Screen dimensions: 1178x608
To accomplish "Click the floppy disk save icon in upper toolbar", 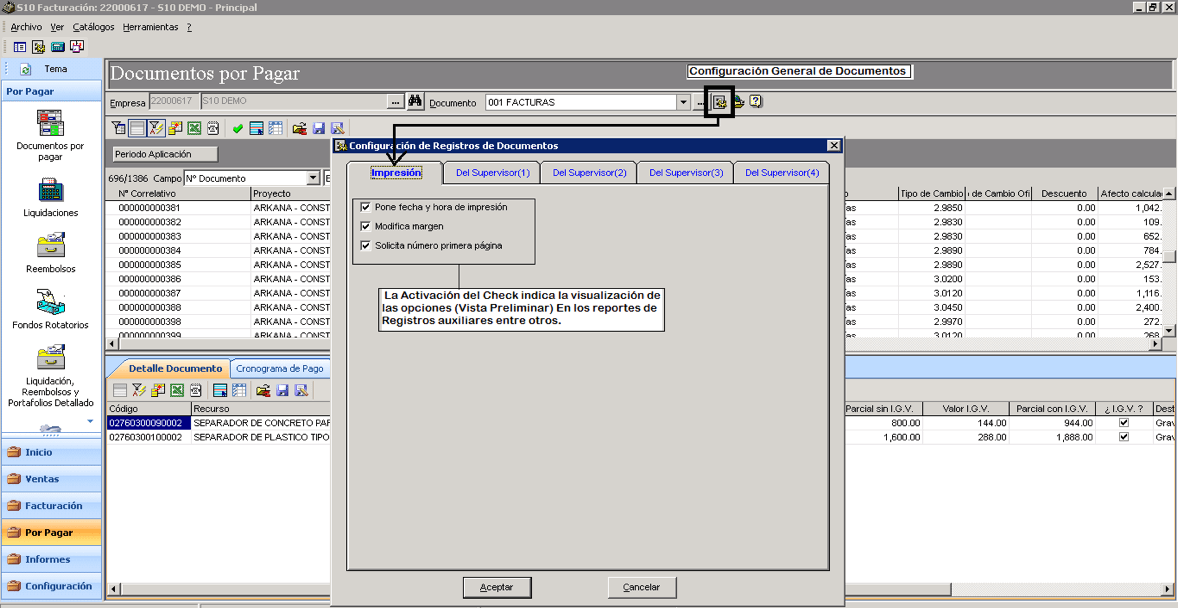I will tap(318, 129).
